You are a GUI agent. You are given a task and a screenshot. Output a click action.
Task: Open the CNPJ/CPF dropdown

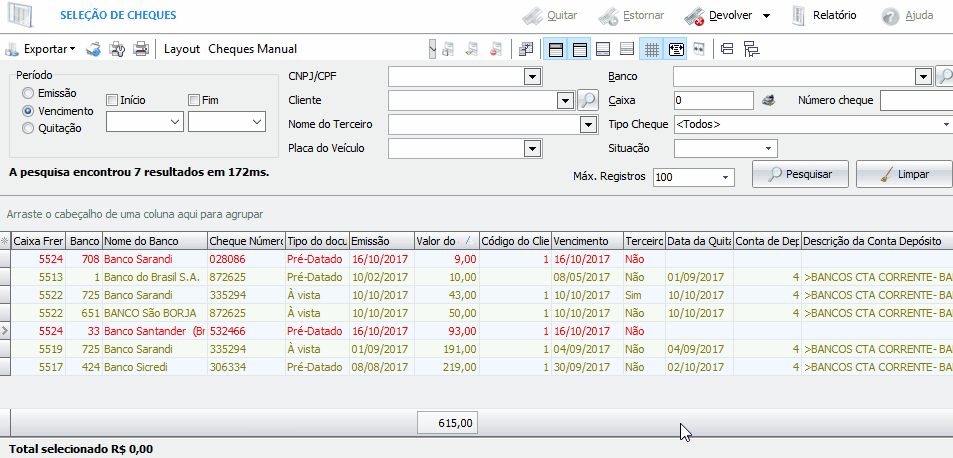(532, 77)
